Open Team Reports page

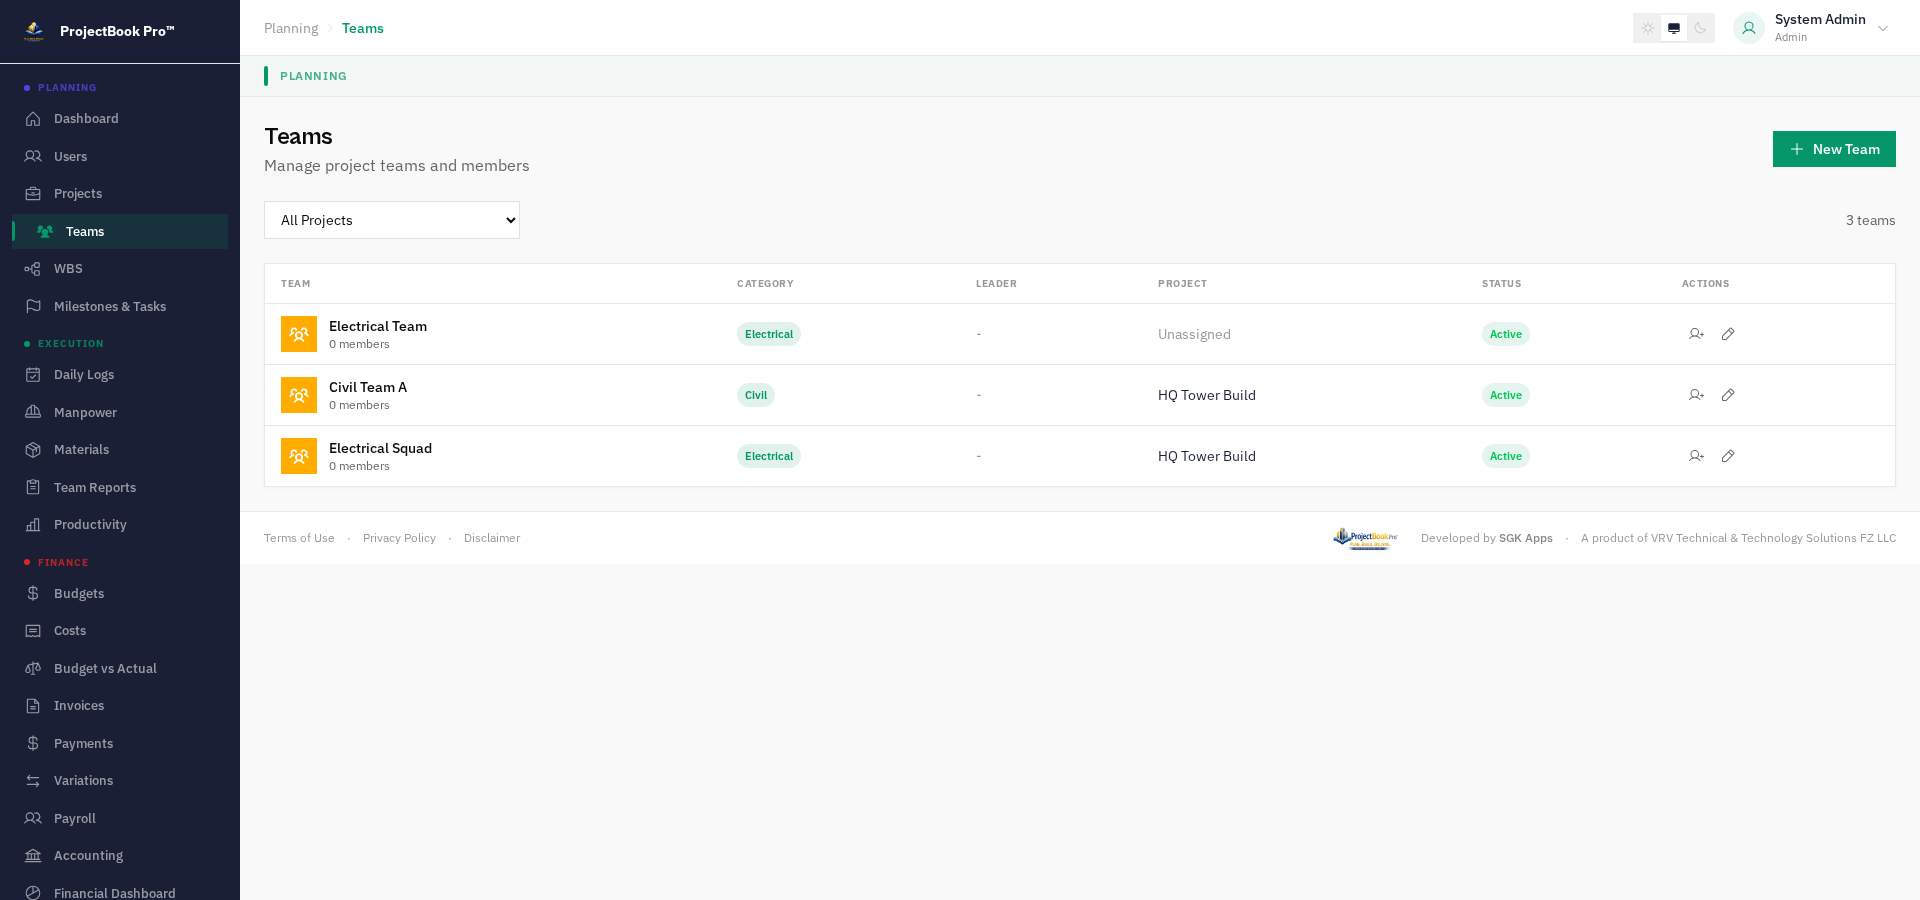120,488
